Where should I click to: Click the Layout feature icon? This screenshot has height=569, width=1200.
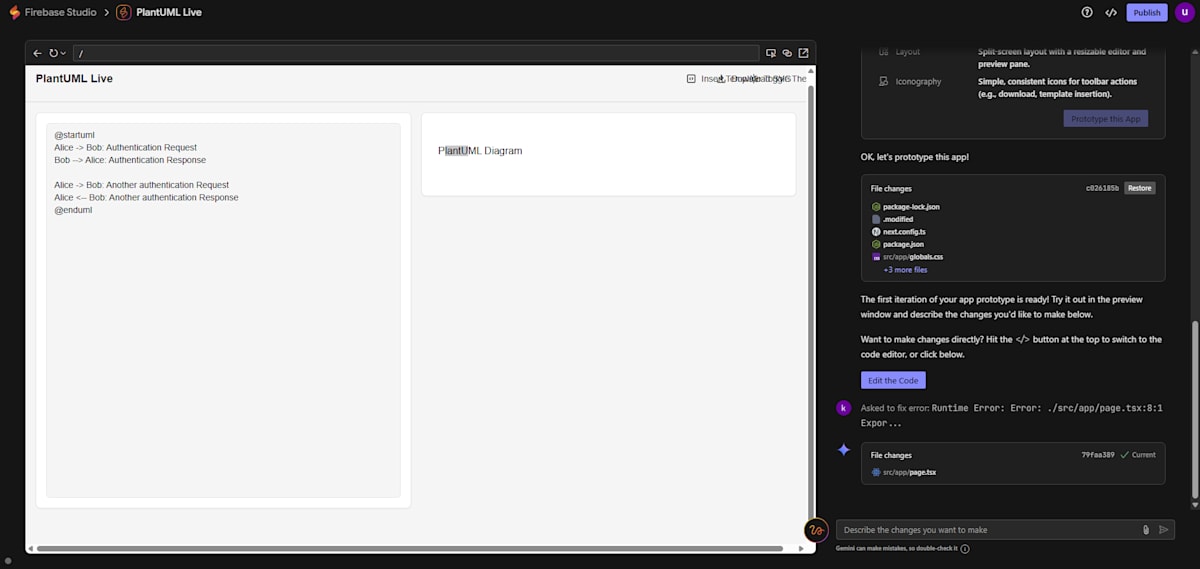click(x=883, y=52)
